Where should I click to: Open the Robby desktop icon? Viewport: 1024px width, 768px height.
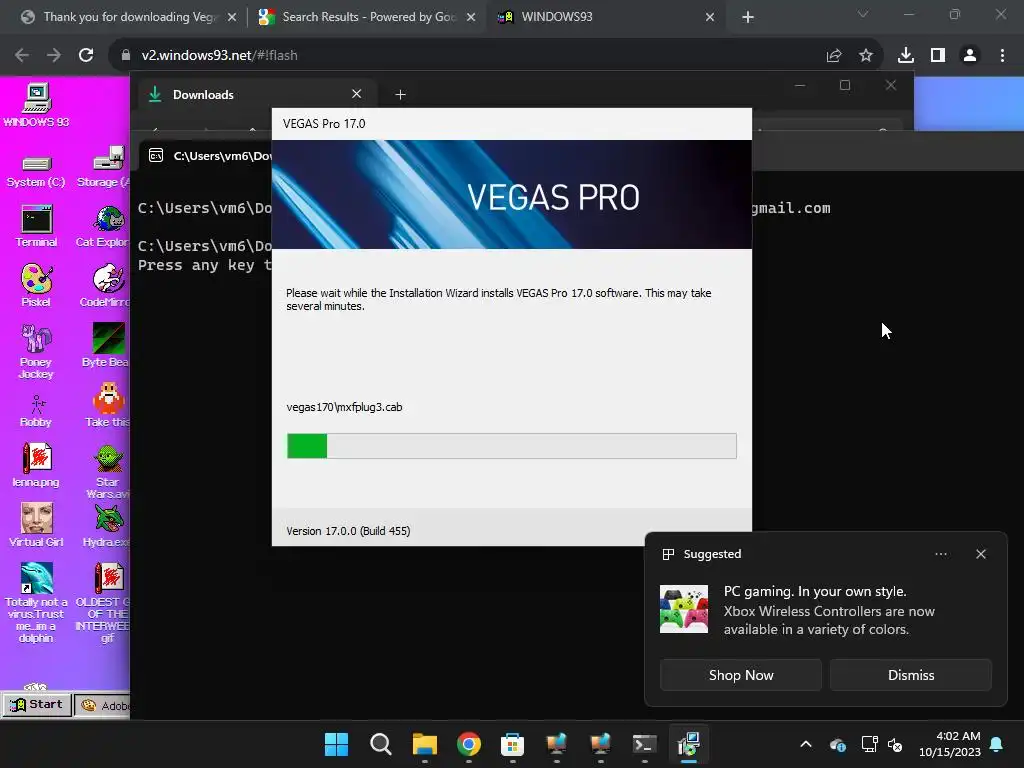(36, 411)
